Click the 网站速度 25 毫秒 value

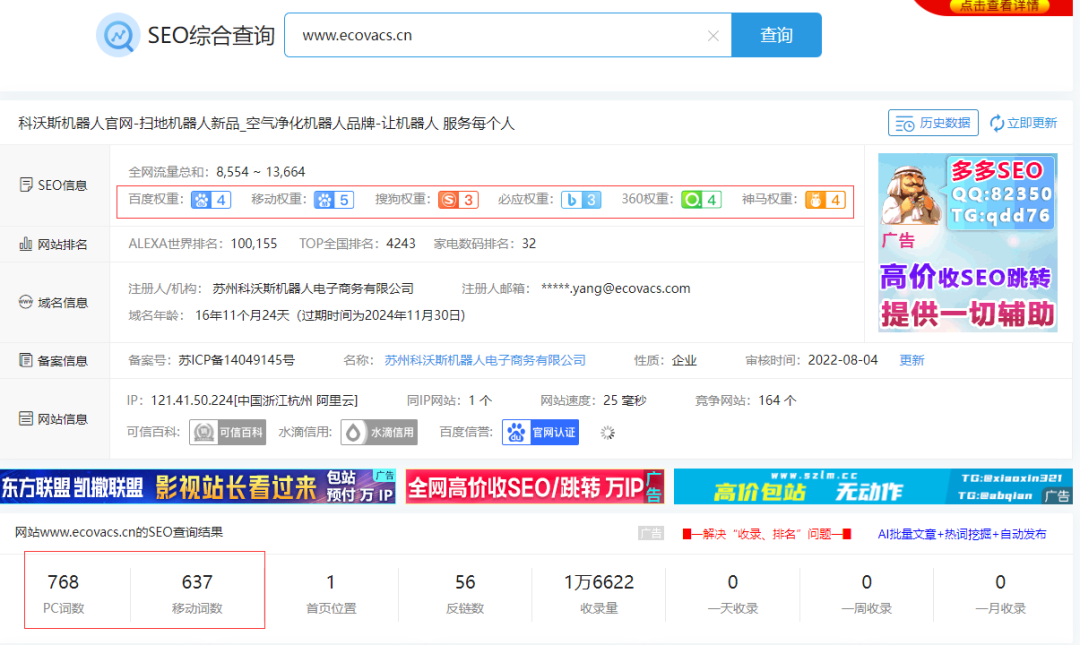(x=625, y=400)
